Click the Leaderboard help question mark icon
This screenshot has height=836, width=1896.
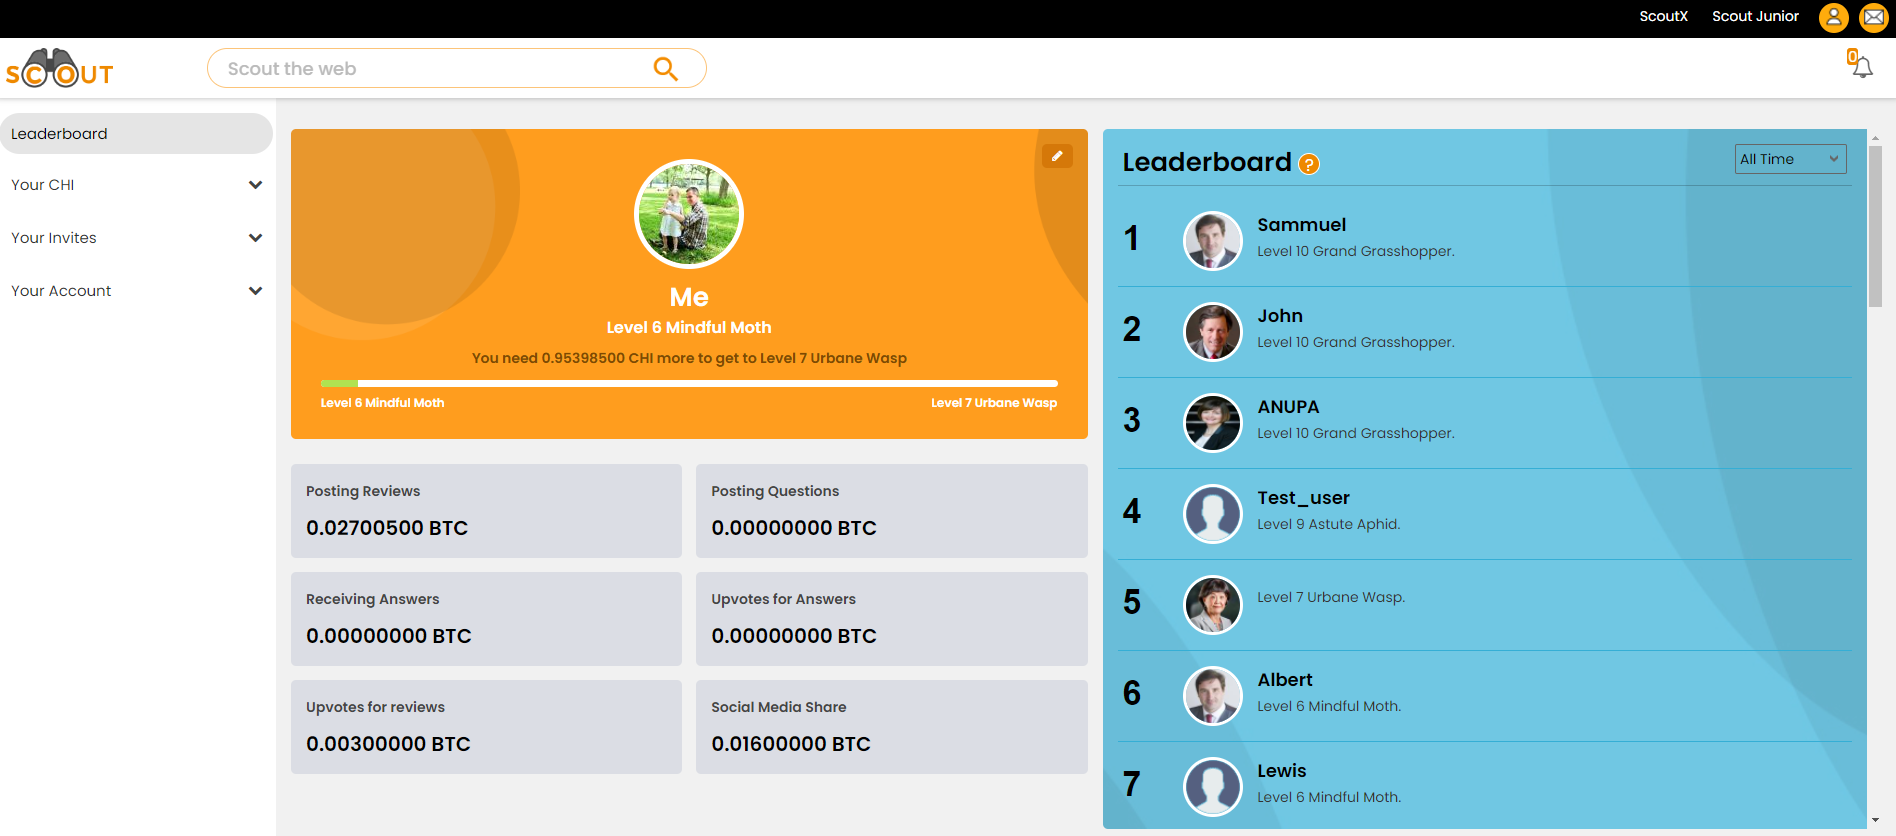click(1309, 164)
